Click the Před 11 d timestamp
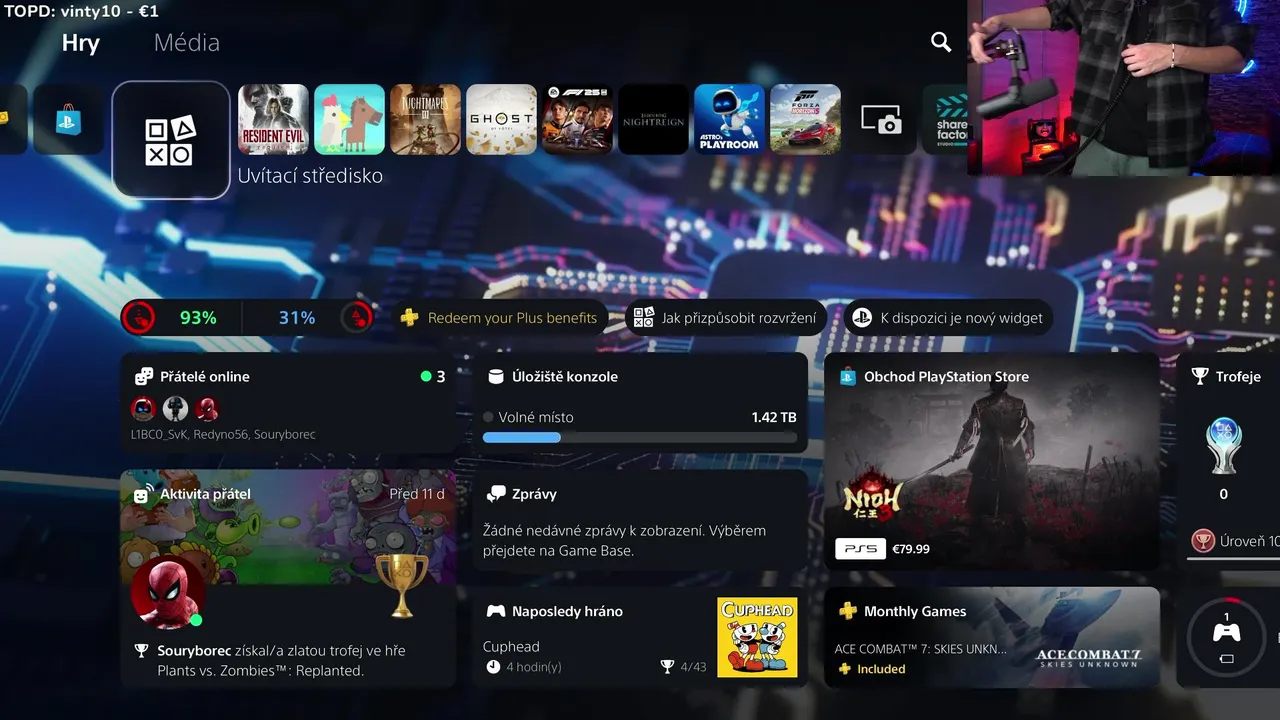The width and height of the screenshot is (1280, 720). [417, 494]
